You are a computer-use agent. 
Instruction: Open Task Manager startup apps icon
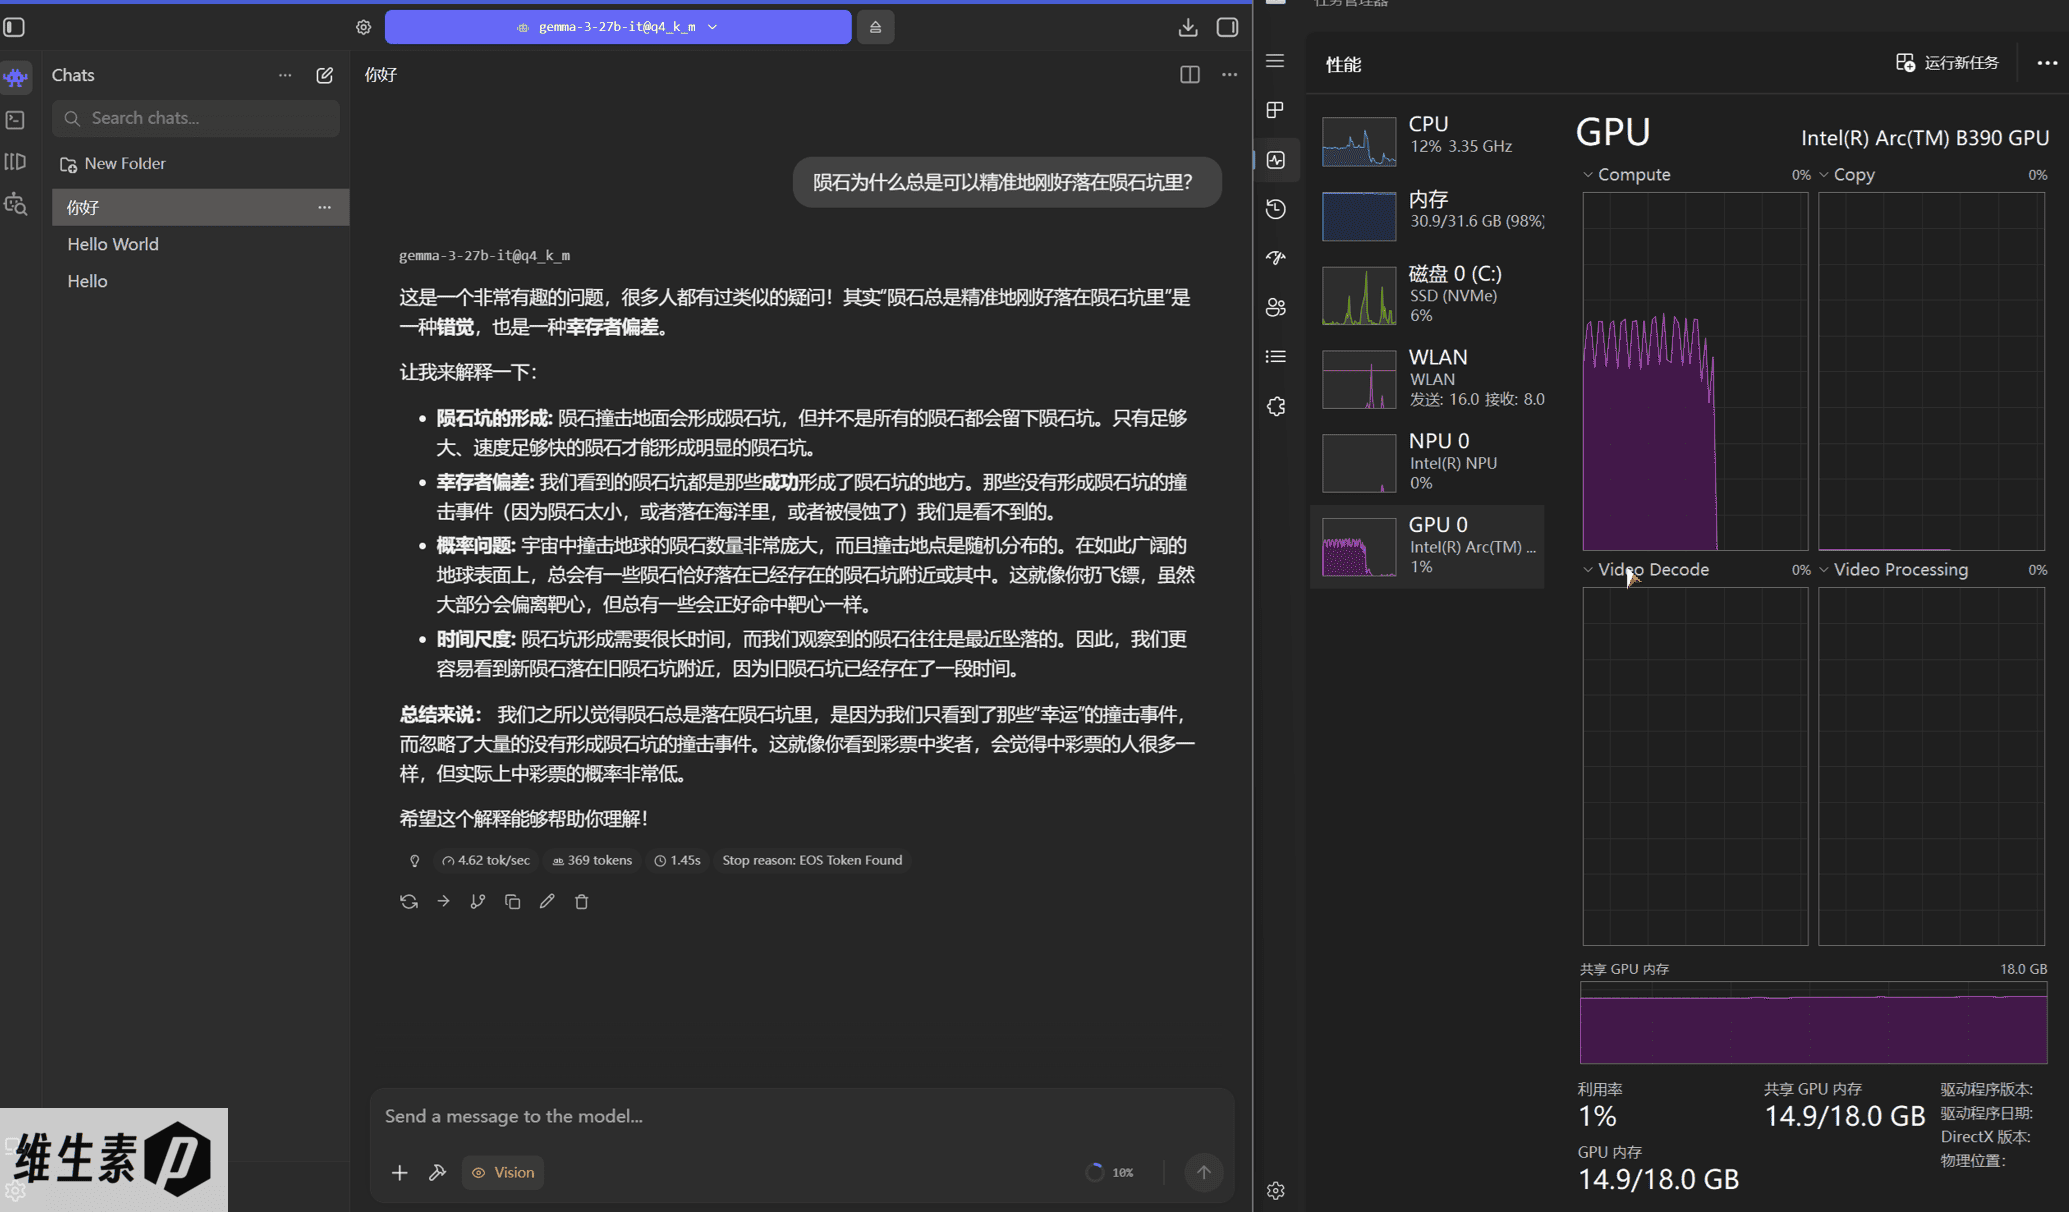pyautogui.click(x=1276, y=258)
